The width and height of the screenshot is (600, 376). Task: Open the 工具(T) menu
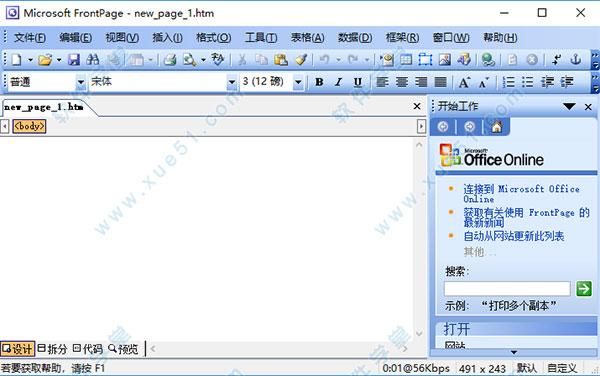pos(261,37)
